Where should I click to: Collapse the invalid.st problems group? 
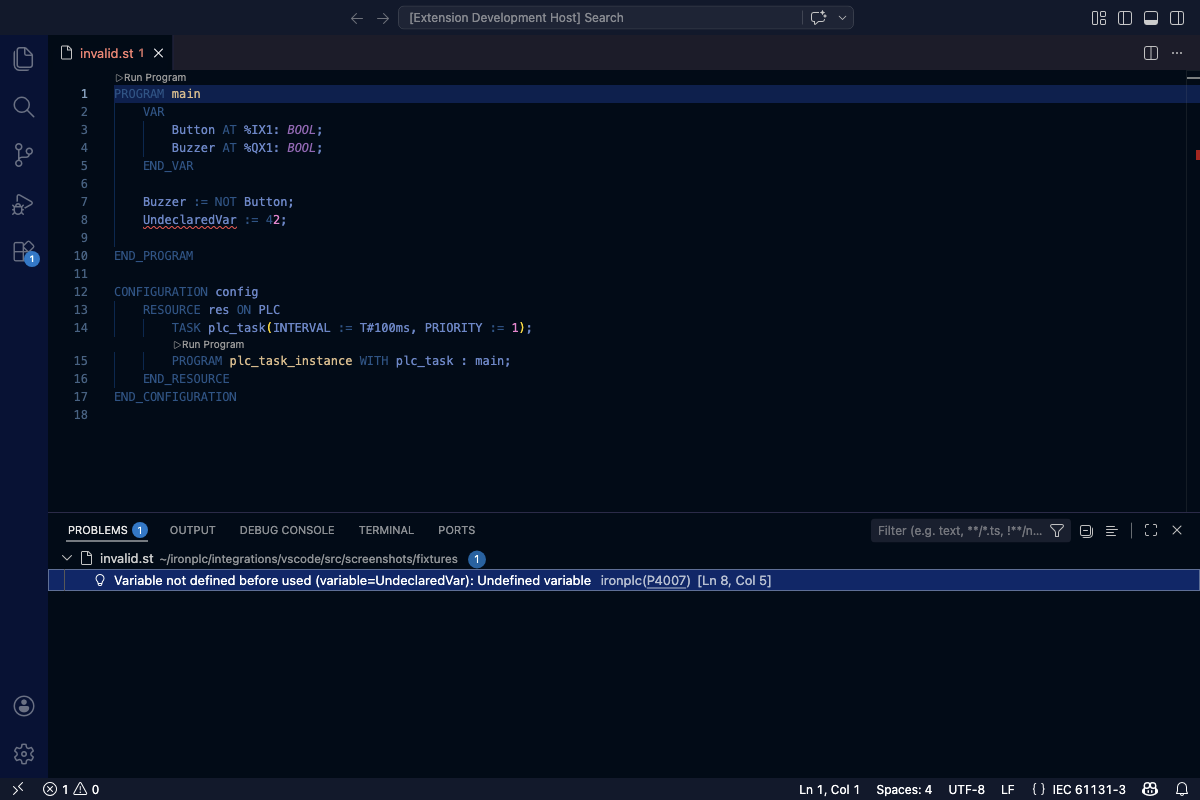pos(67,559)
